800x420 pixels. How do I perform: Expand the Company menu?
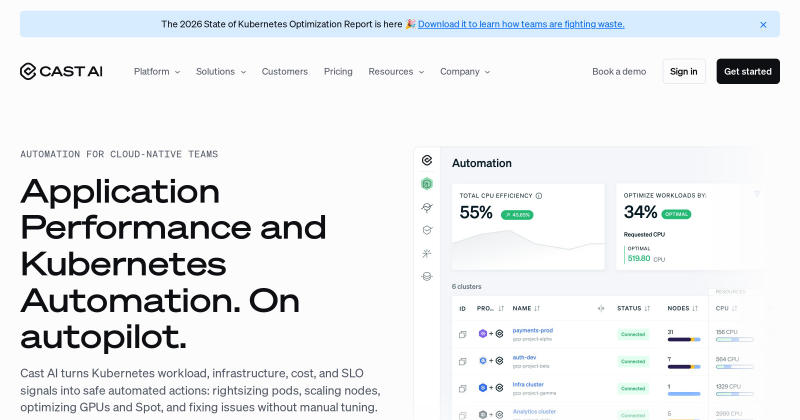coord(465,71)
